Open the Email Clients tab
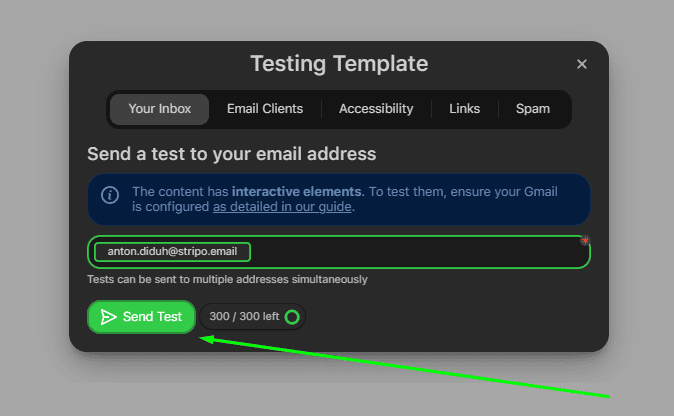This screenshot has height=416, width=674. tap(265, 109)
